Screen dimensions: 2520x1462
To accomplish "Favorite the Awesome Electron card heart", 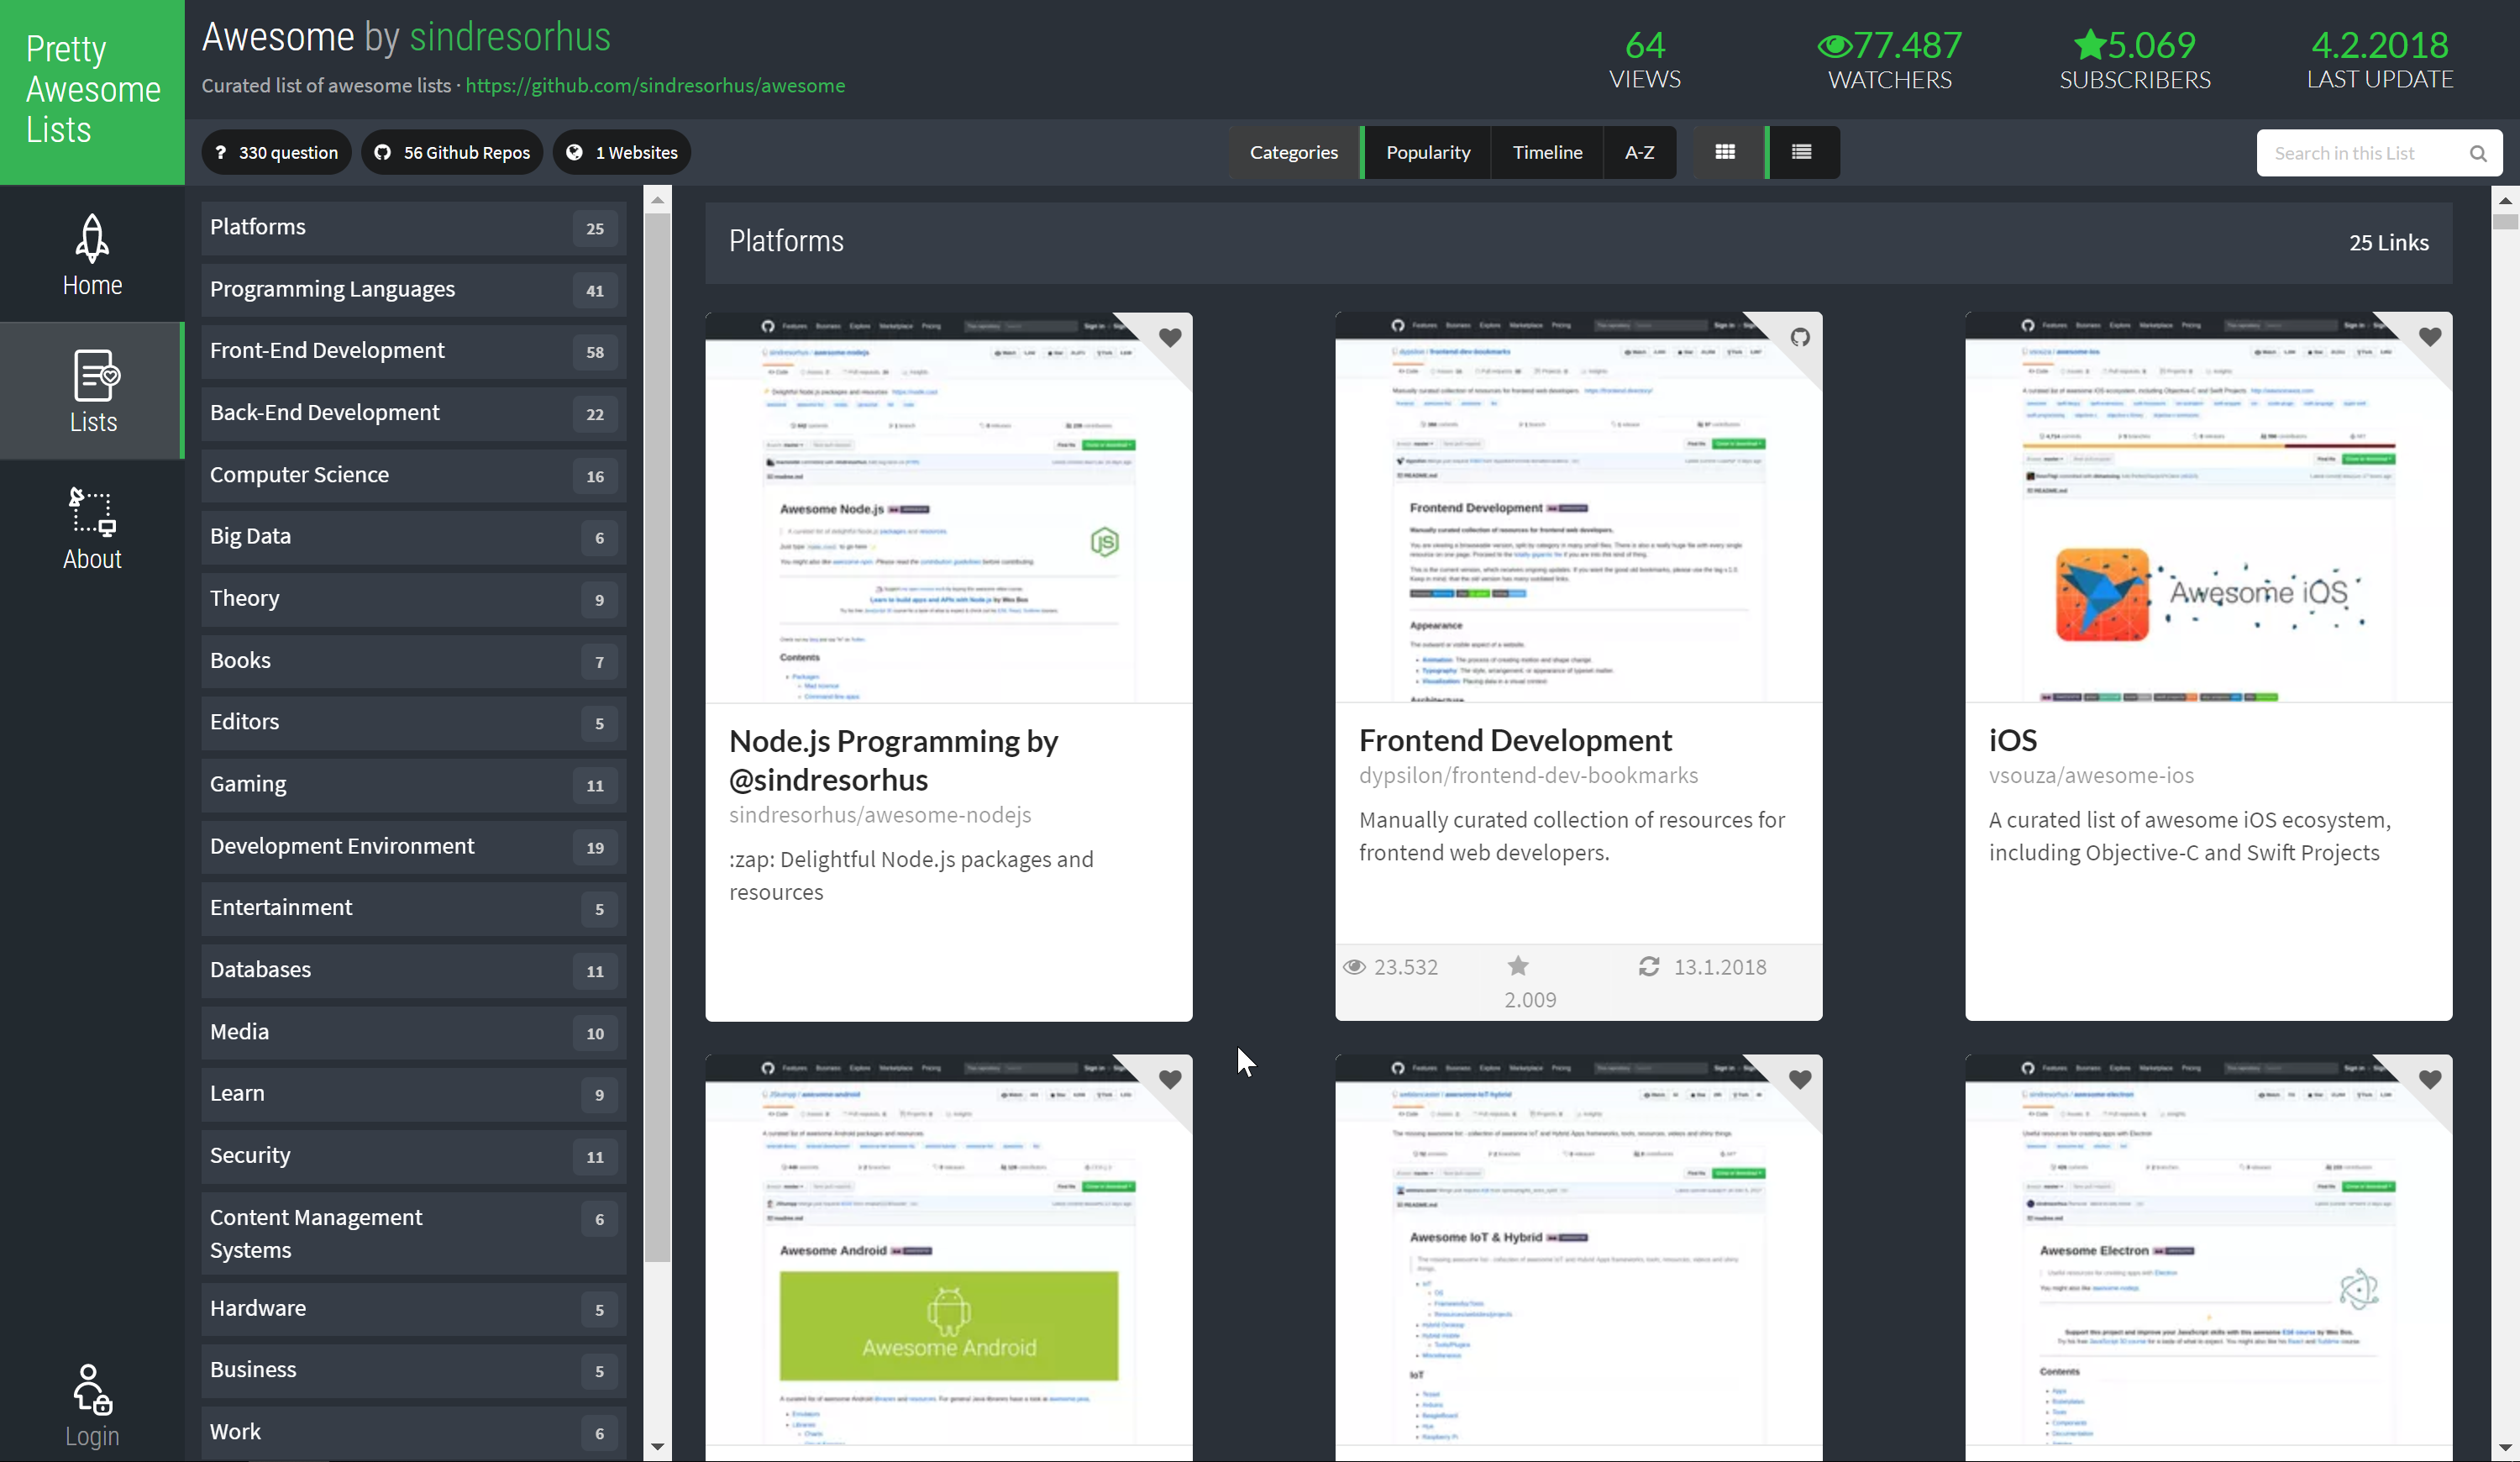I will pos(2430,1079).
